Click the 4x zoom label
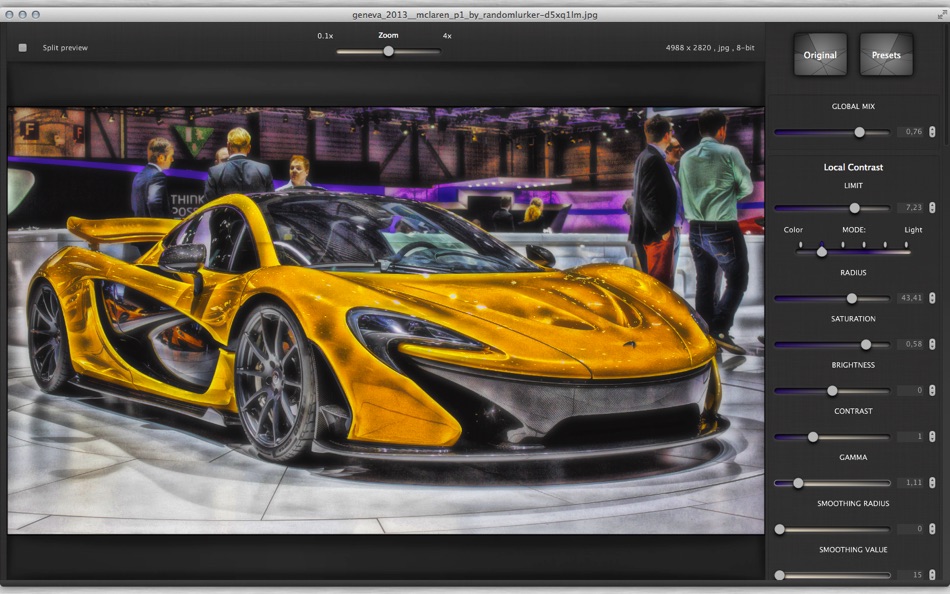 tap(444, 36)
